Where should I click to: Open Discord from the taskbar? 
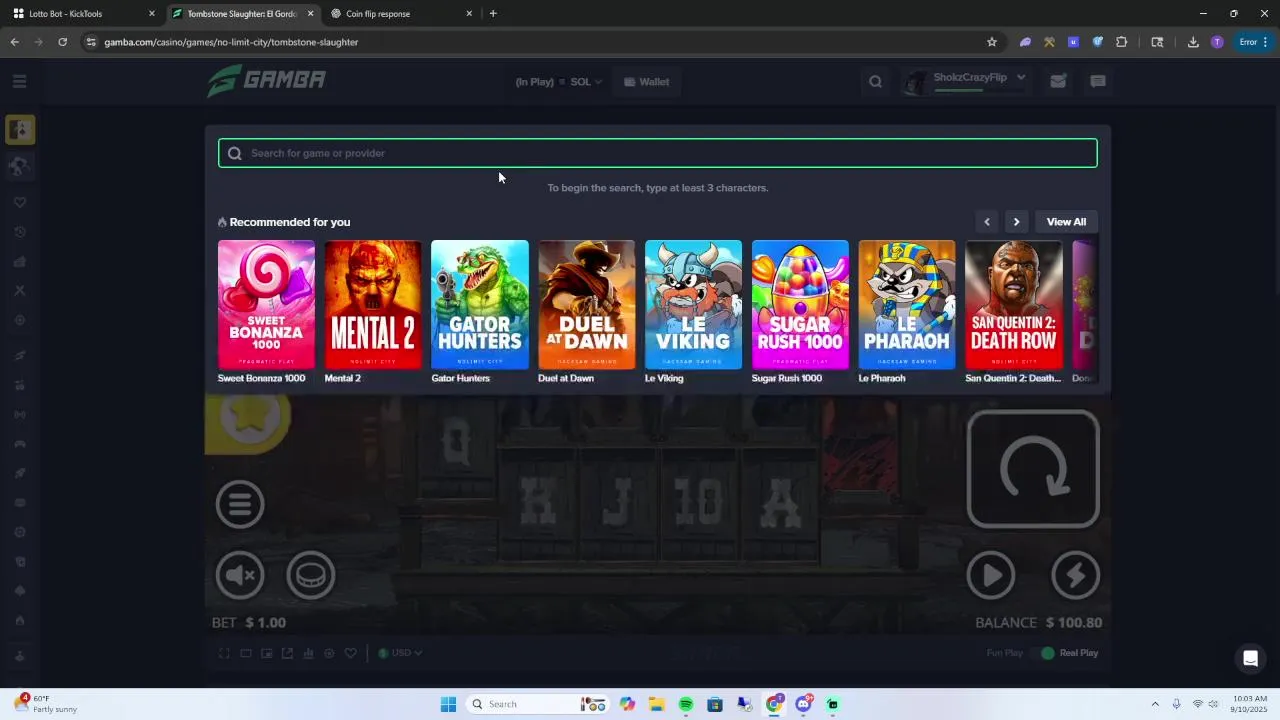click(803, 704)
